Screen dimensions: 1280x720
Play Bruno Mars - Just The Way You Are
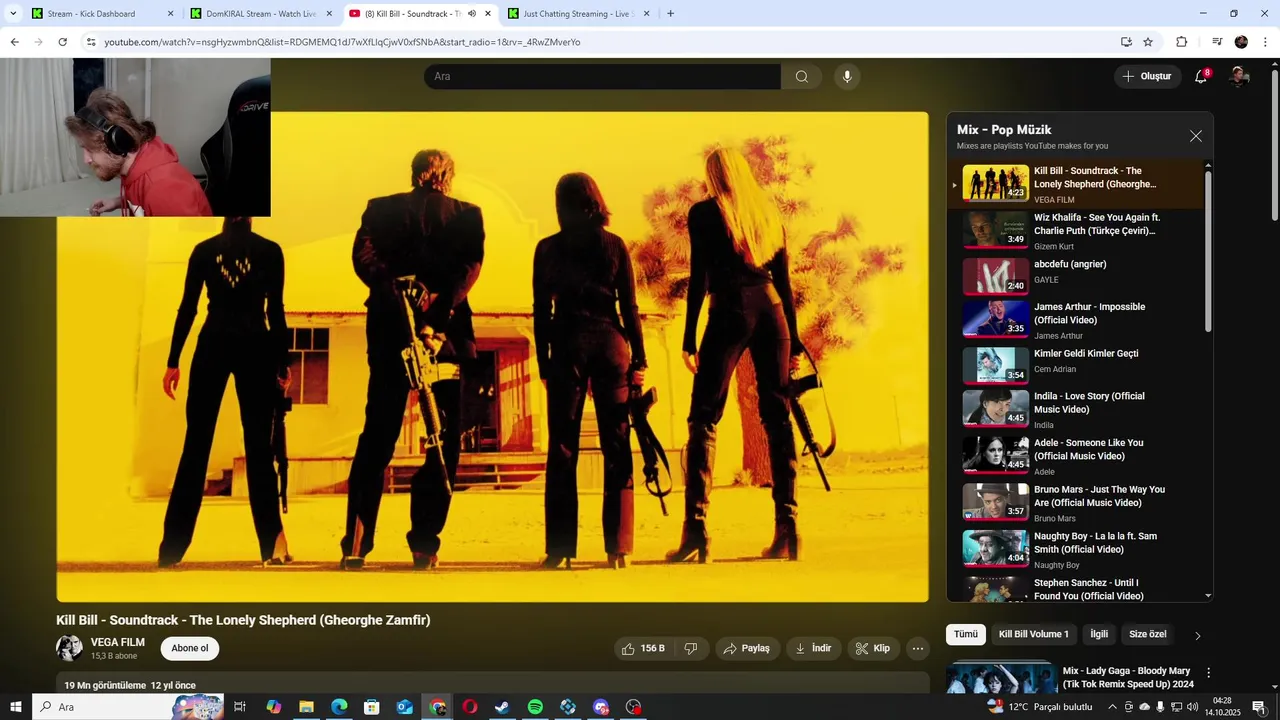(1078, 503)
